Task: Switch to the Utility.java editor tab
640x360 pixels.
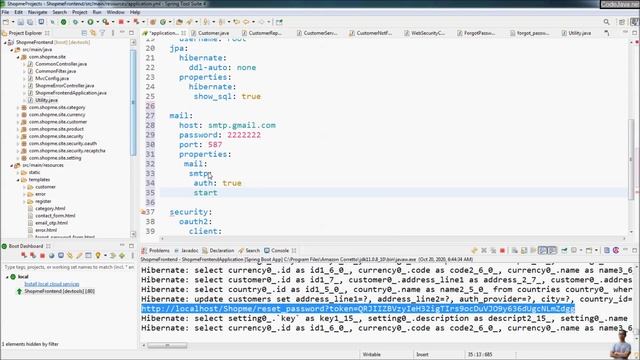Action: pos(579,33)
